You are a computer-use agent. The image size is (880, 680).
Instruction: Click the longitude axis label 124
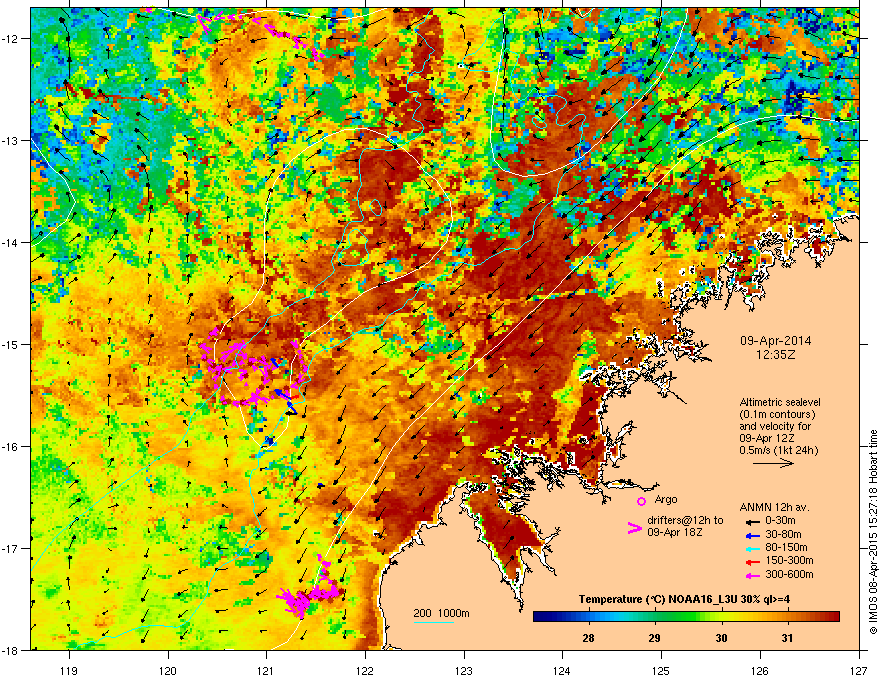[562, 670]
